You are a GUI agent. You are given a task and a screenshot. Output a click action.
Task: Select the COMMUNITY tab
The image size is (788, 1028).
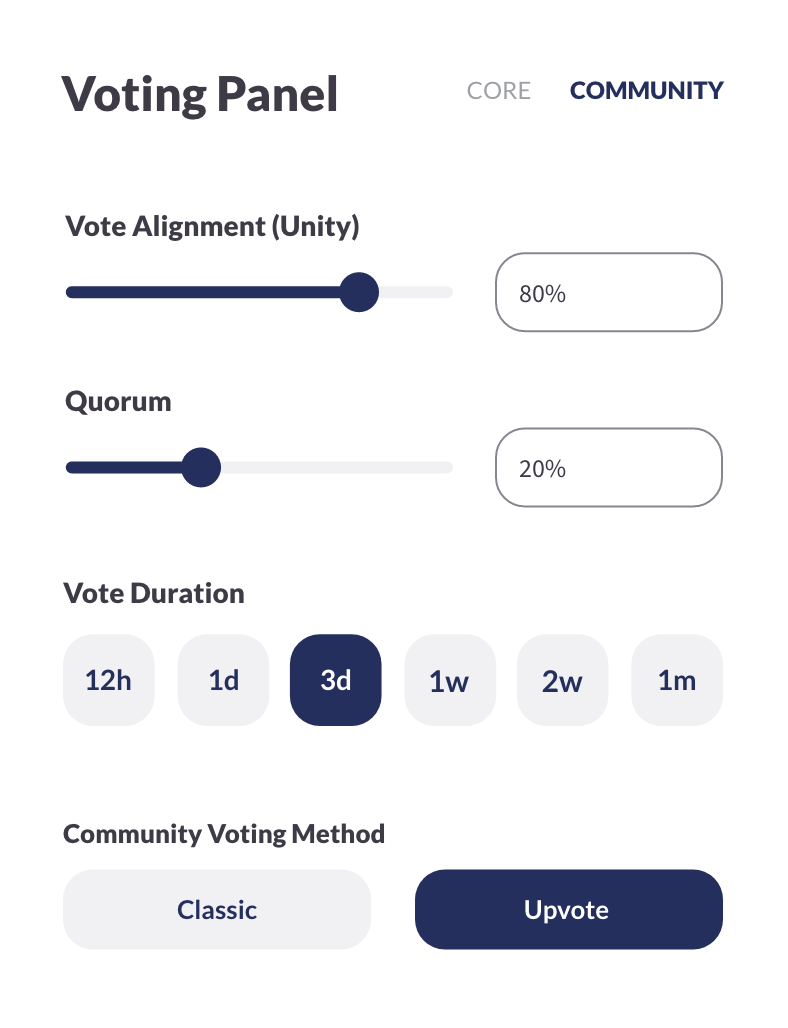click(x=646, y=90)
